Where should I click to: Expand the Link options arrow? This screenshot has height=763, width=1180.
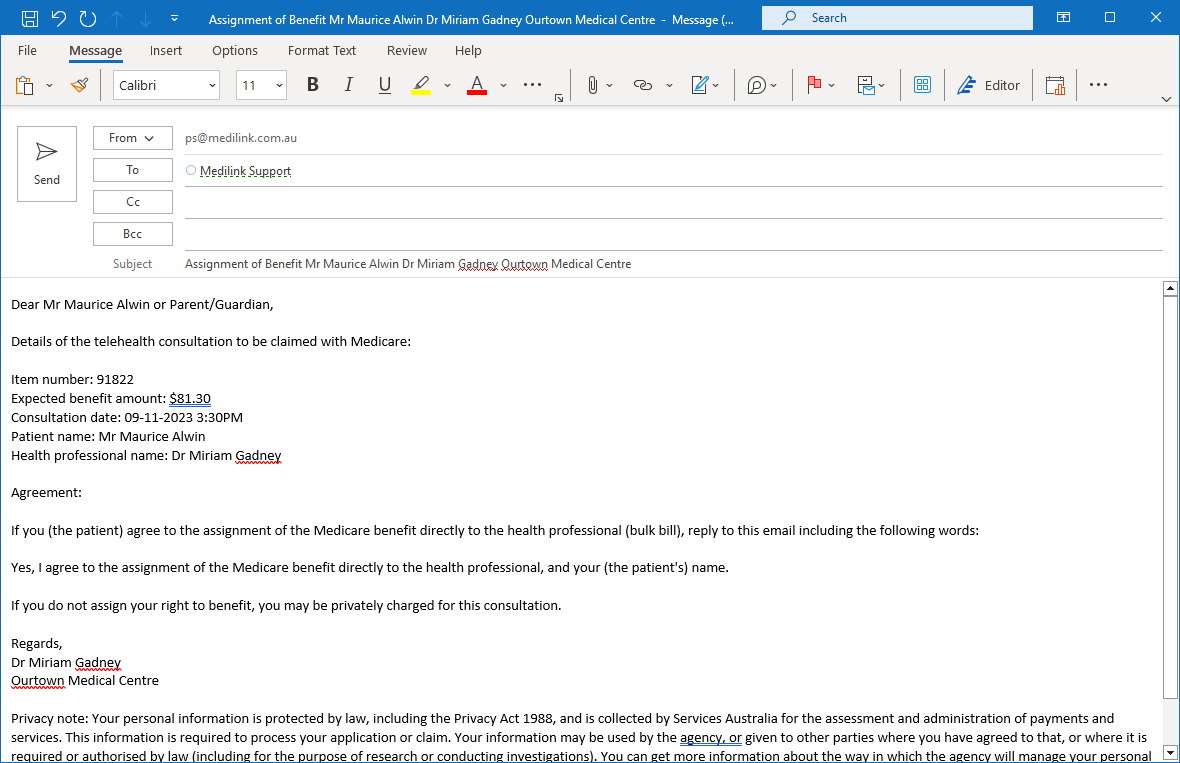coord(669,86)
